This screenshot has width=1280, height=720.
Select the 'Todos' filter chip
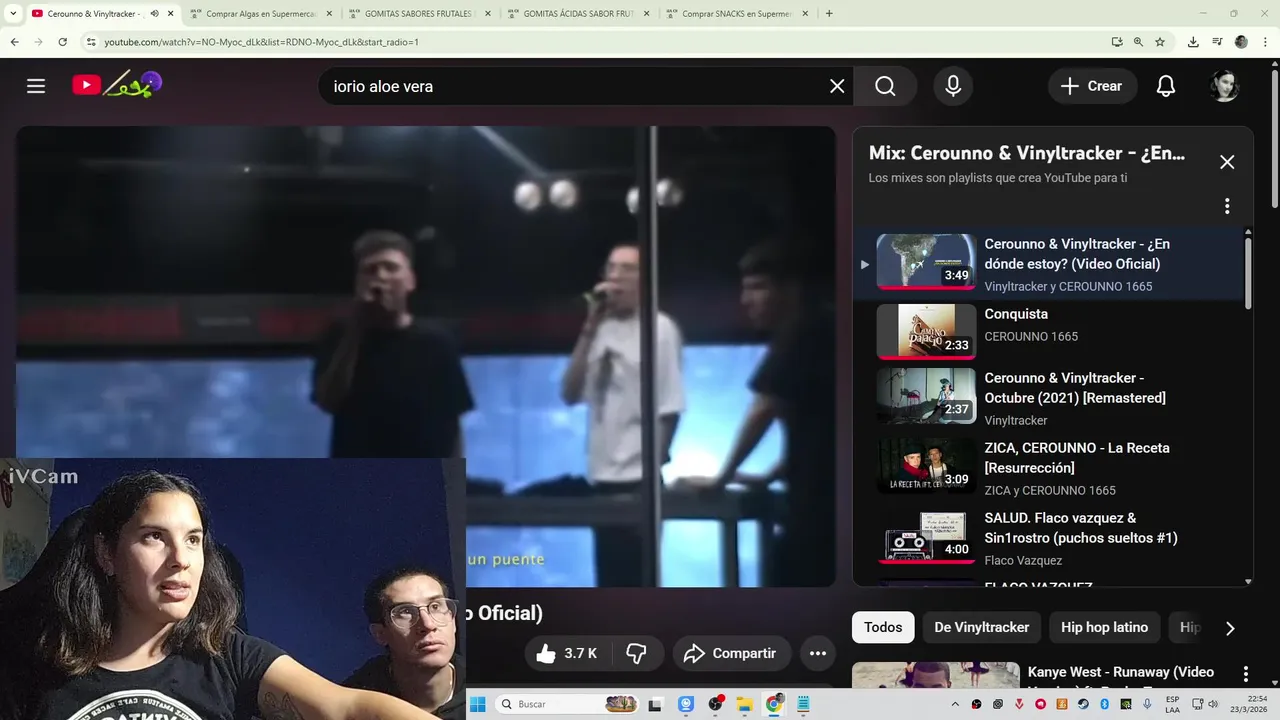tap(883, 627)
